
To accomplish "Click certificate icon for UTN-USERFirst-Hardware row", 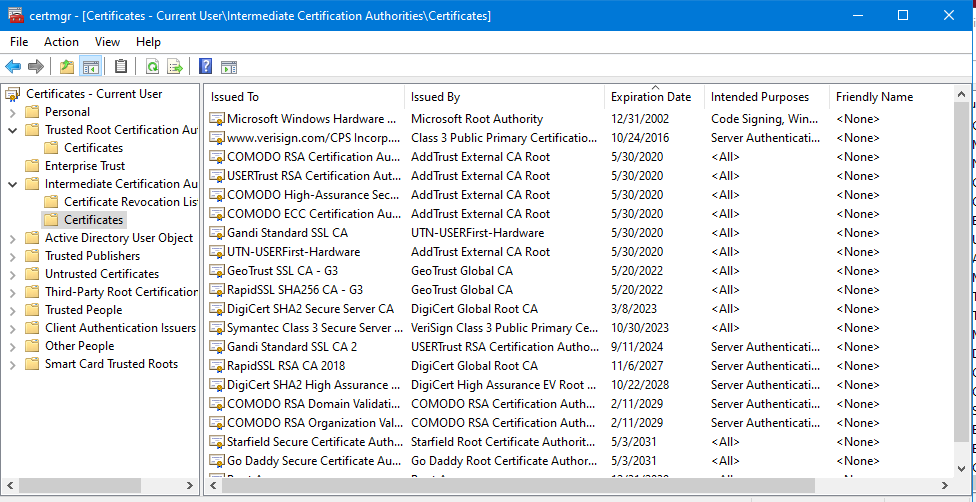I will pos(217,252).
